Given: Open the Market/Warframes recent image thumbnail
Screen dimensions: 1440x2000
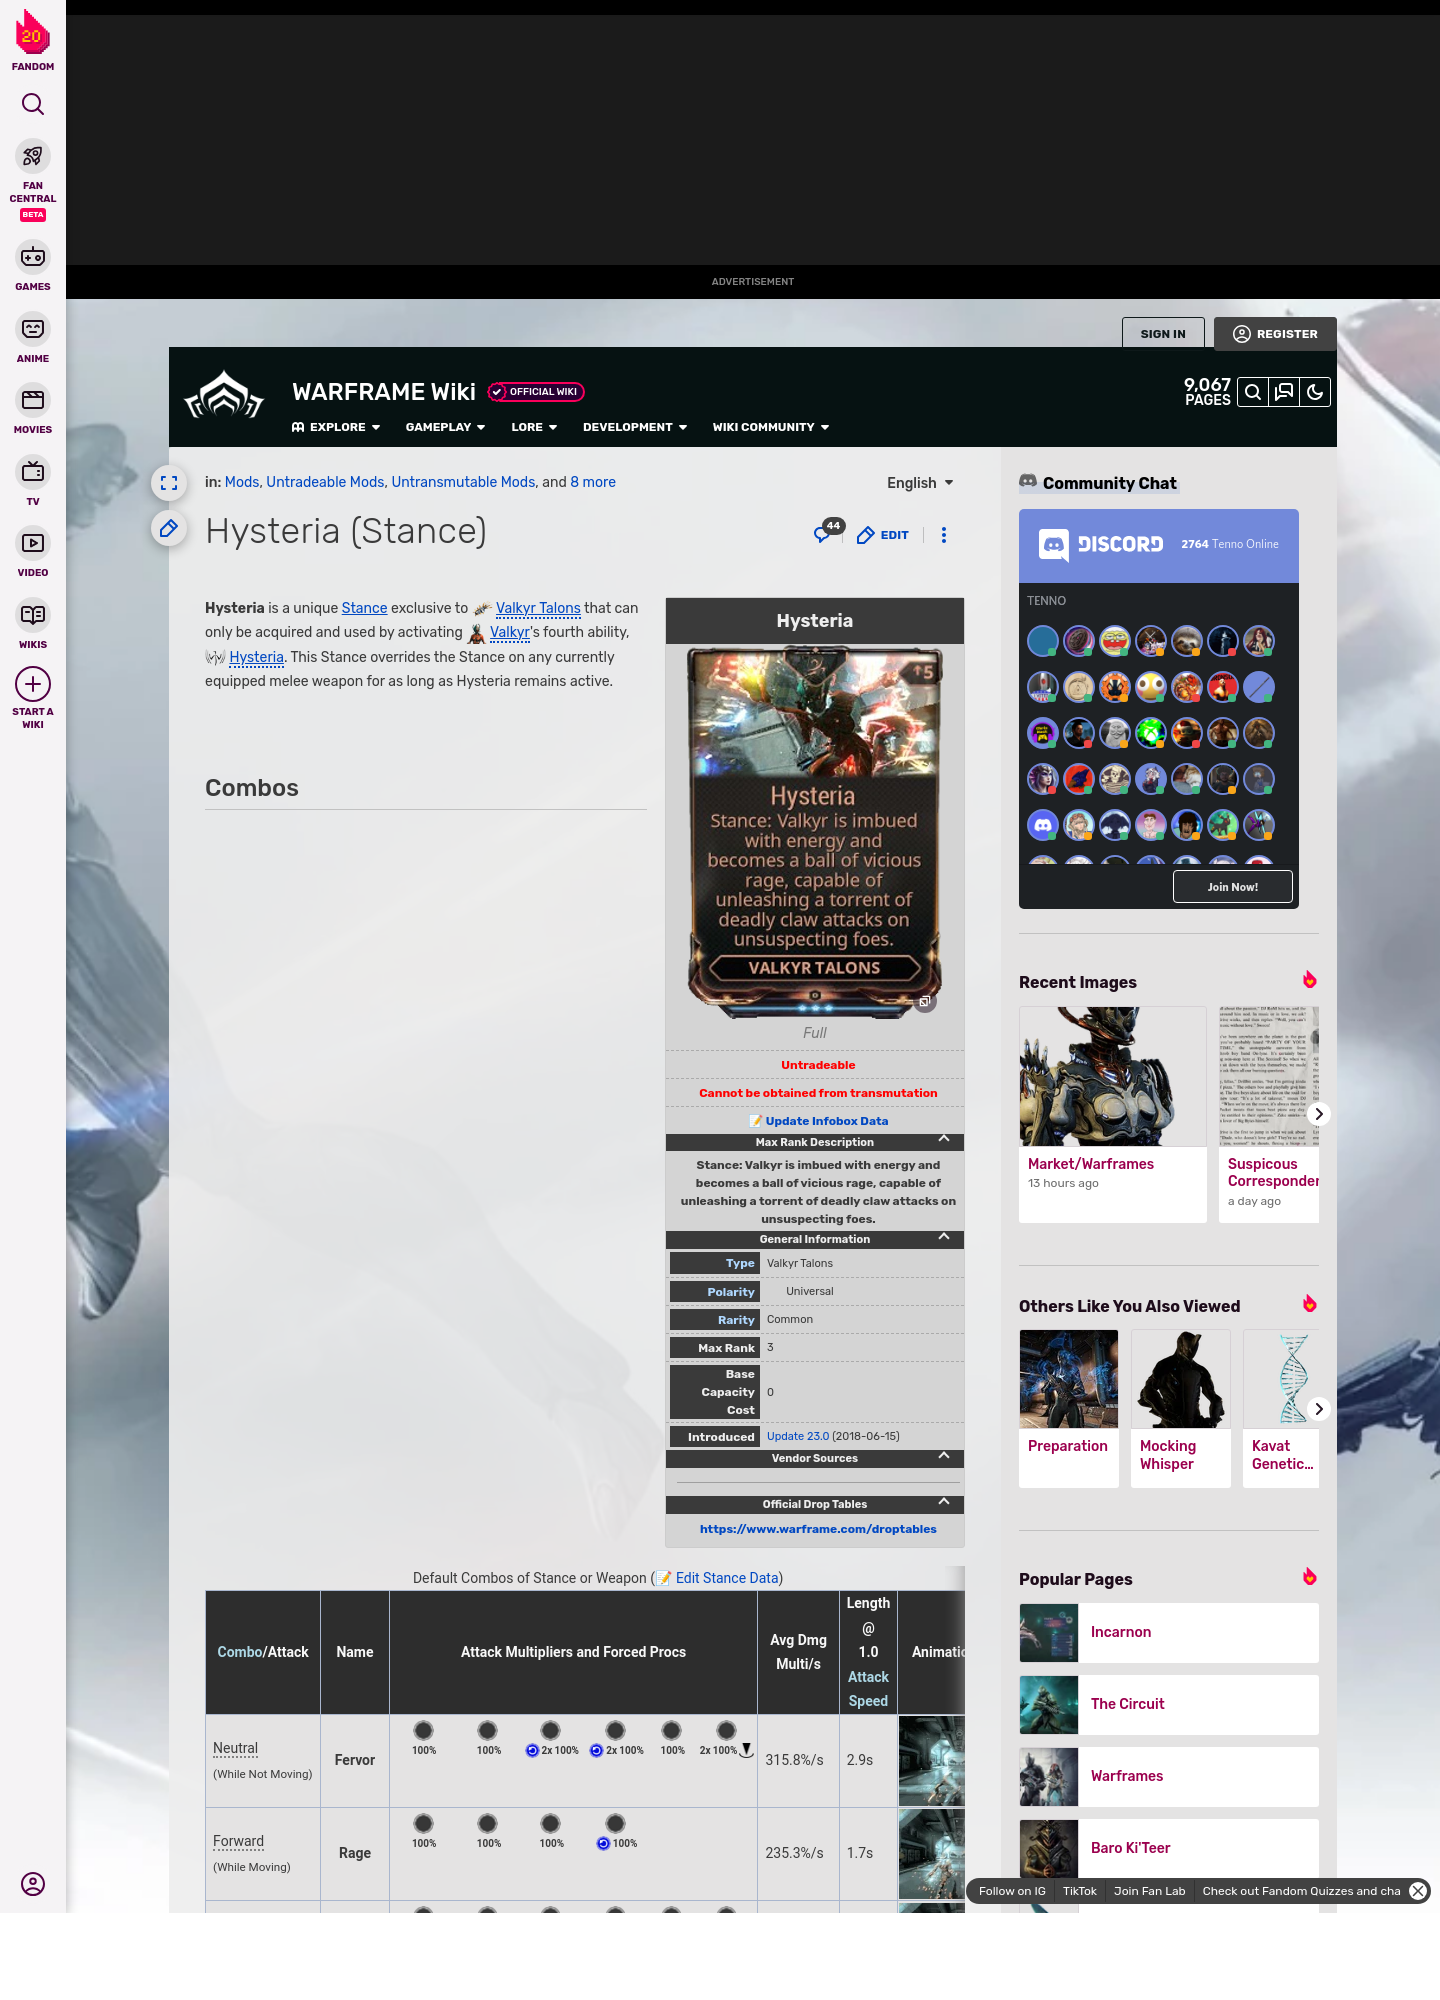Looking at the screenshot, I should click(1113, 1076).
